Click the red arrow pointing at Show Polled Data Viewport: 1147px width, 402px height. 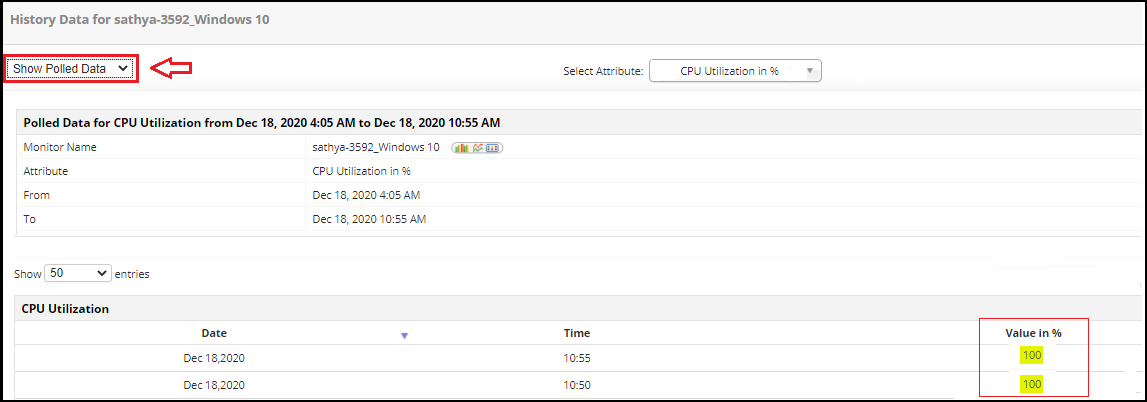pos(171,68)
